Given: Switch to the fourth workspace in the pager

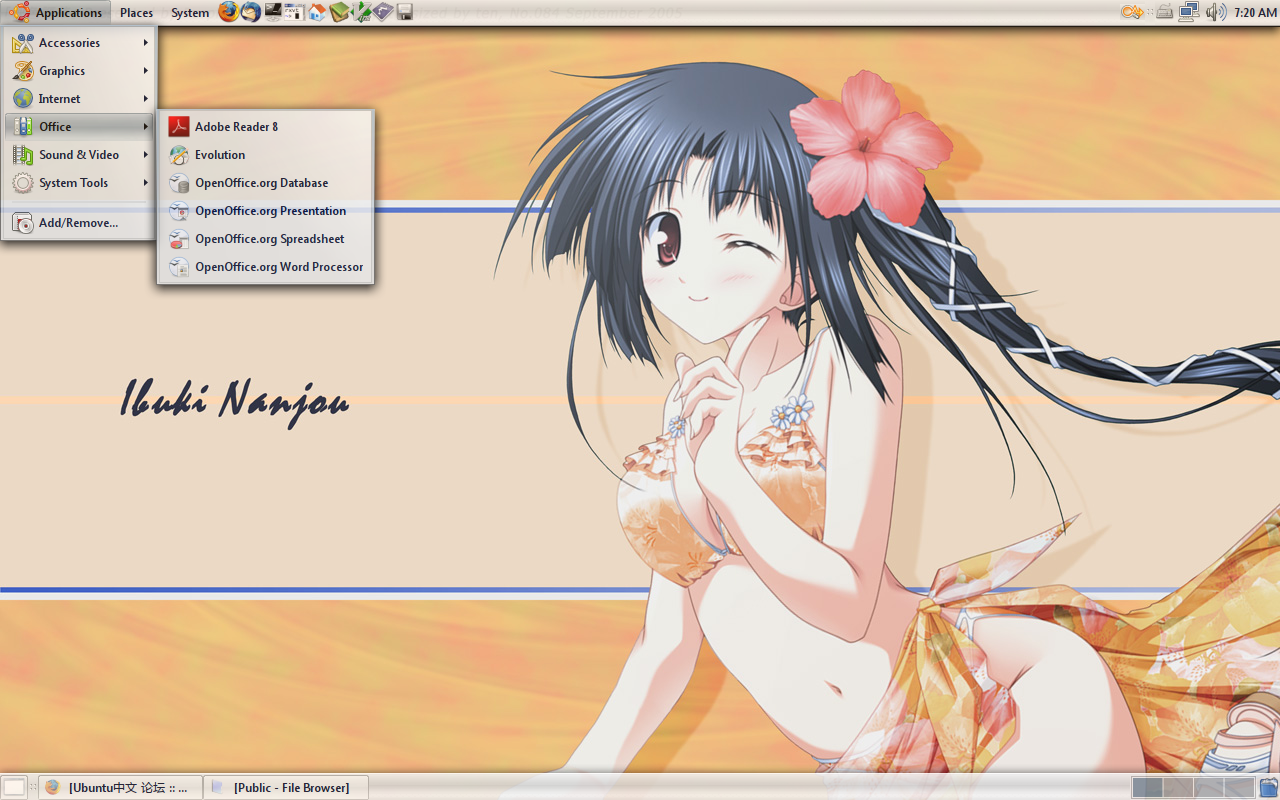Looking at the screenshot, I should click(x=1239, y=787).
